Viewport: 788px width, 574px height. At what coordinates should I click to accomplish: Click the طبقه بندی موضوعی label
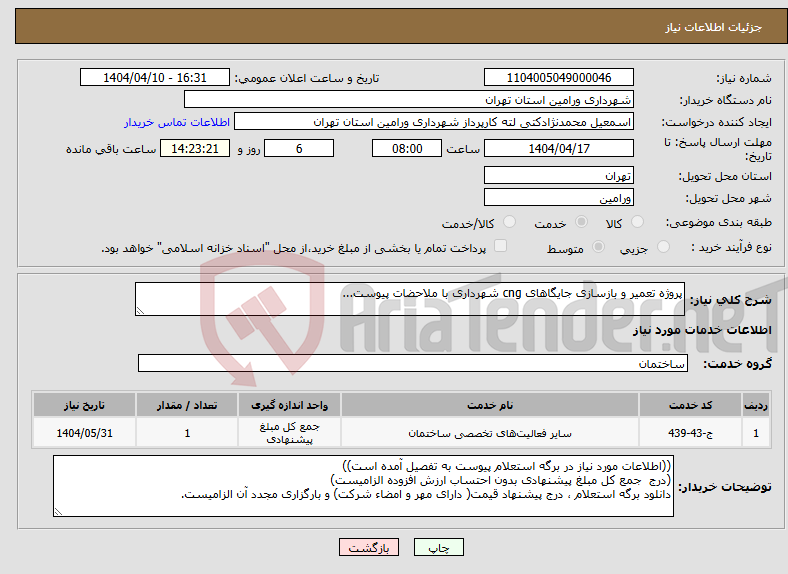(x=719, y=222)
